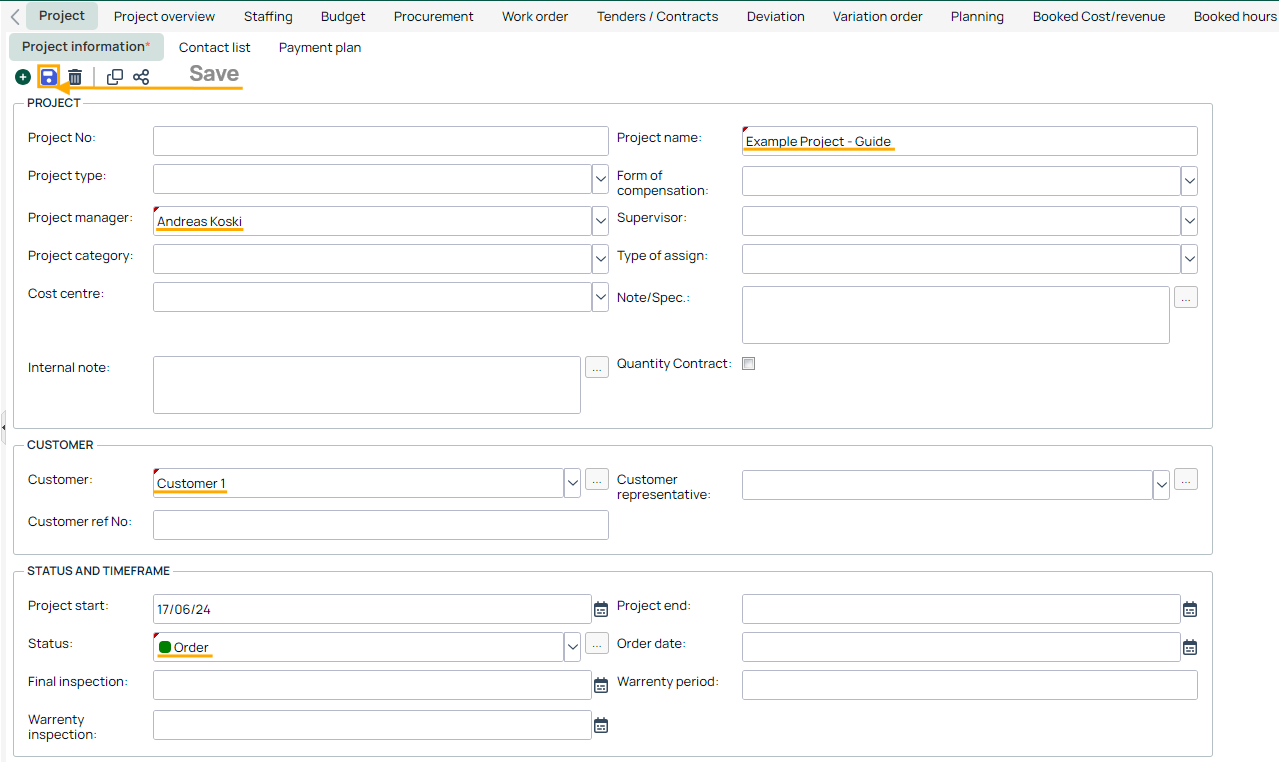Open the Project overview tab

pyautogui.click(x=164, y=16)
